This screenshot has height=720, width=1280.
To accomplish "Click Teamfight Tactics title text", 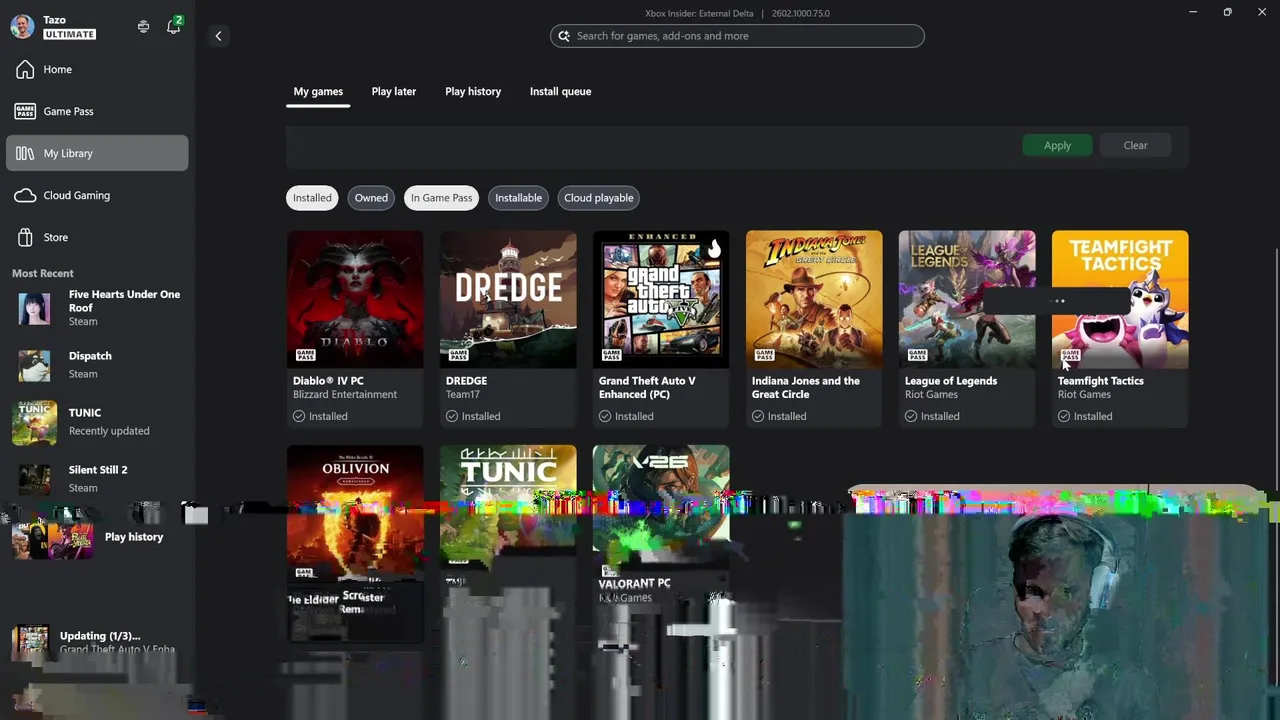I will click(1100, 381).
